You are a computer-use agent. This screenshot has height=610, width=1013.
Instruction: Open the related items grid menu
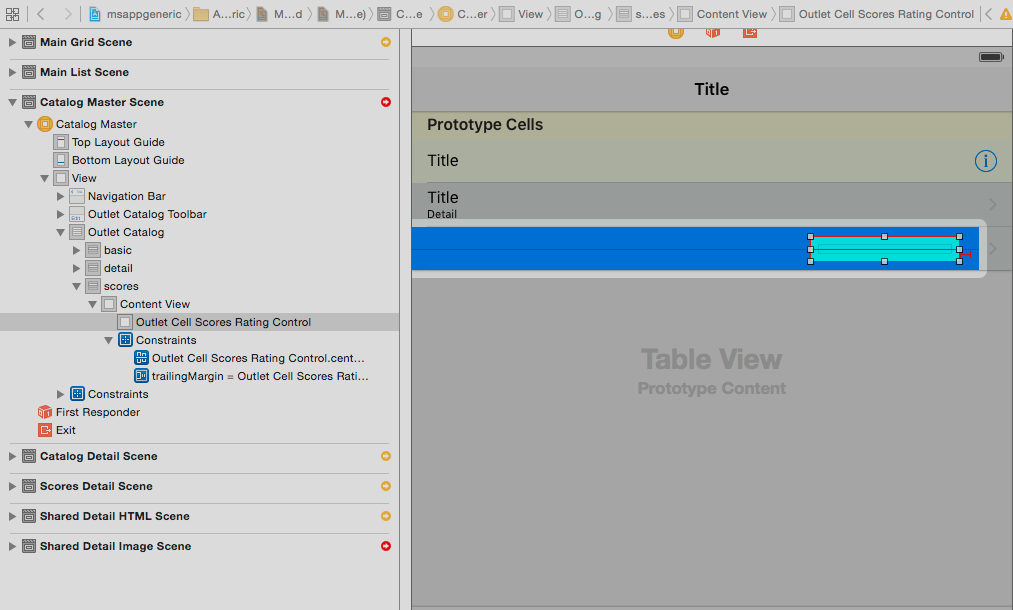[12, 14]
